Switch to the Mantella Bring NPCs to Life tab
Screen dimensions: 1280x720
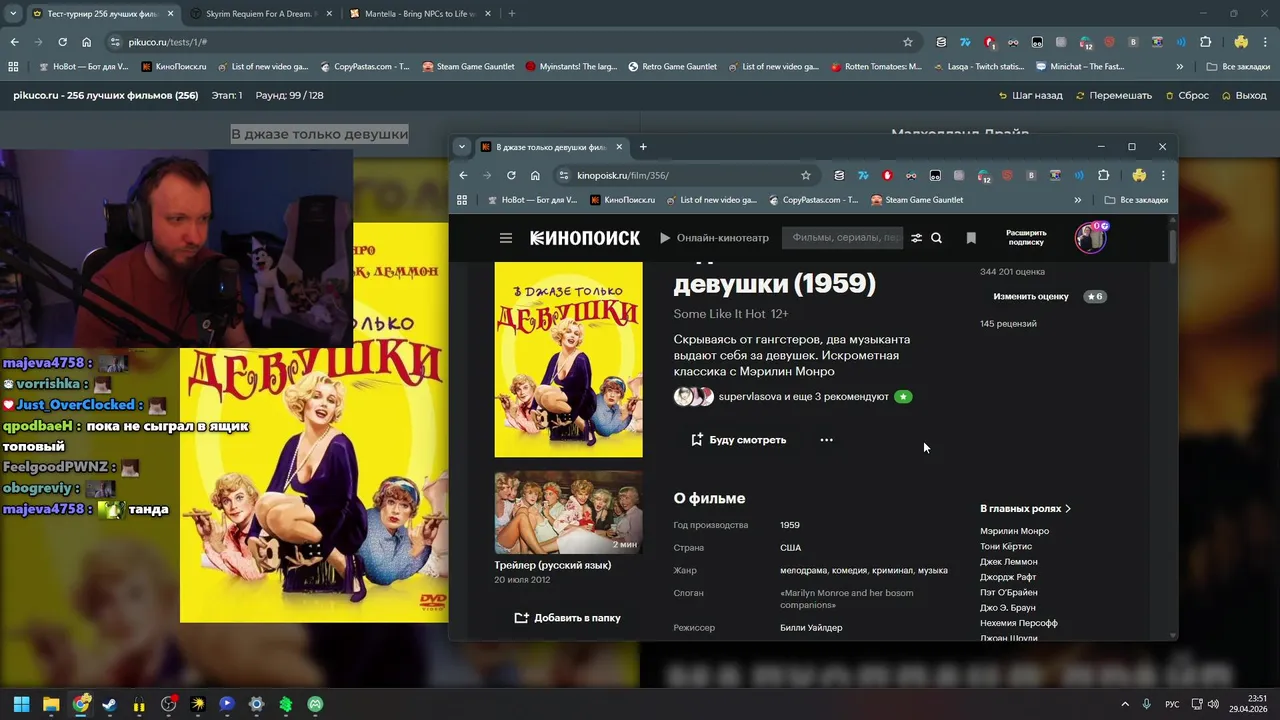tap(420, 14)
